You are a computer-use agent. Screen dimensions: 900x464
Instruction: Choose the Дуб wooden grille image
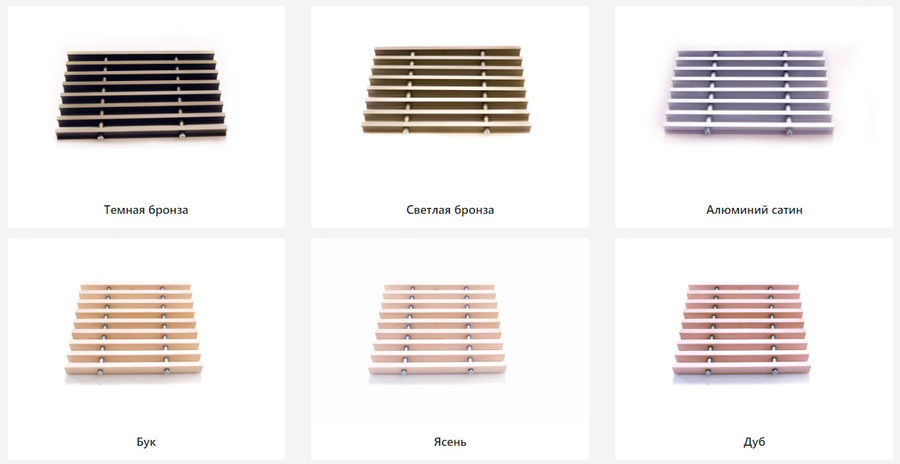coord(742,330)
